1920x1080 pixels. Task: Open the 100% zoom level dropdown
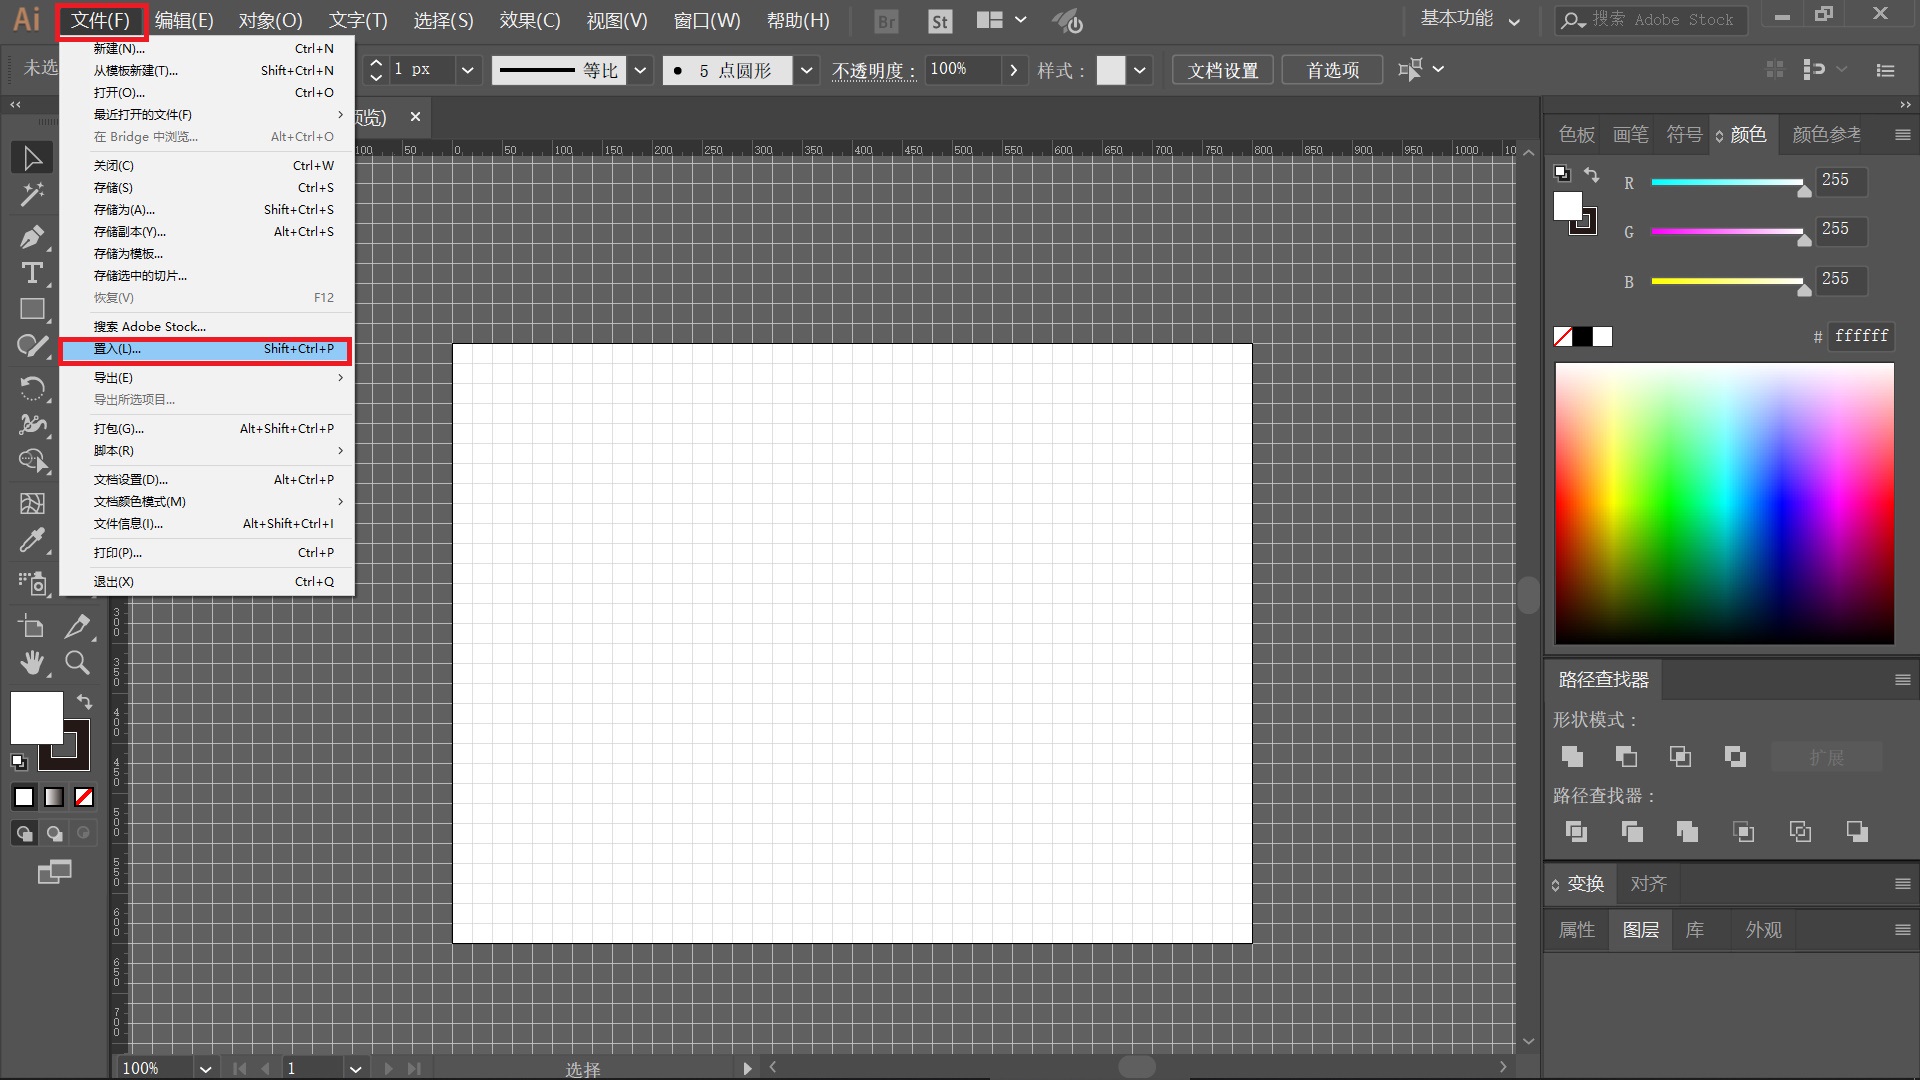[205, 1068]
